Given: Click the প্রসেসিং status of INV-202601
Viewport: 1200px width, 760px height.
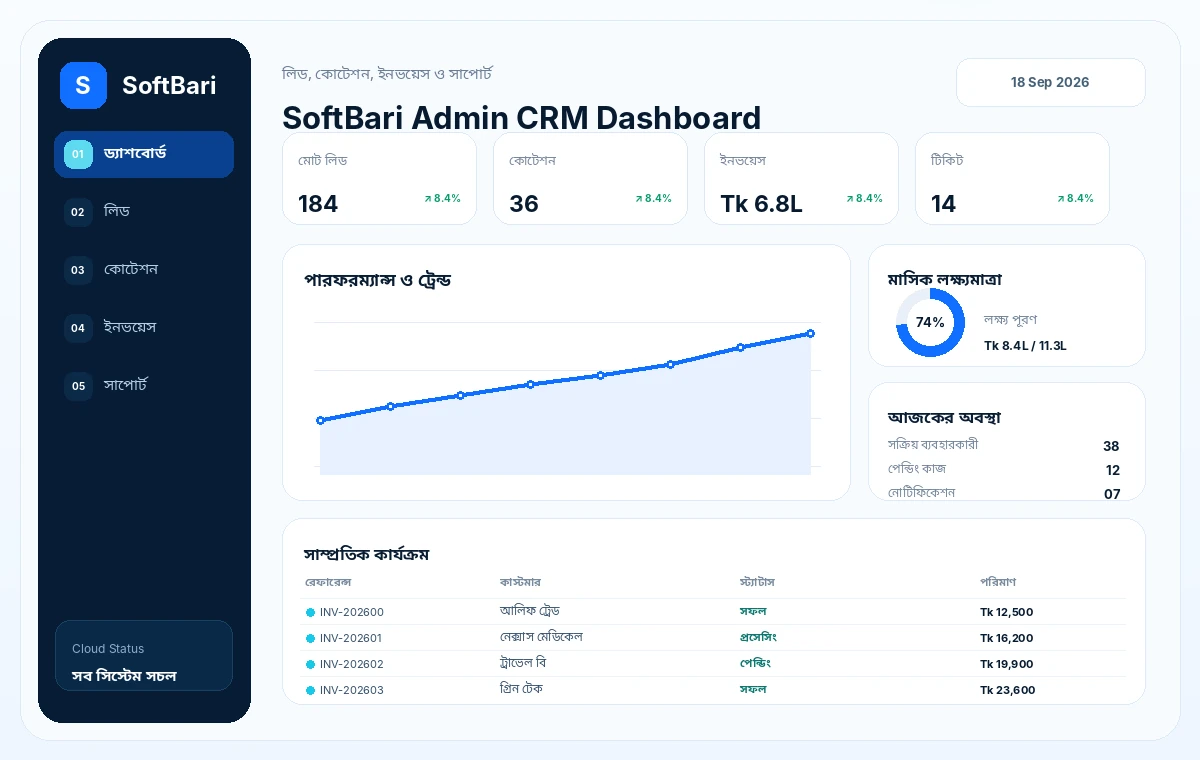Looking at the screenshot, I should [x=758, y=637].
